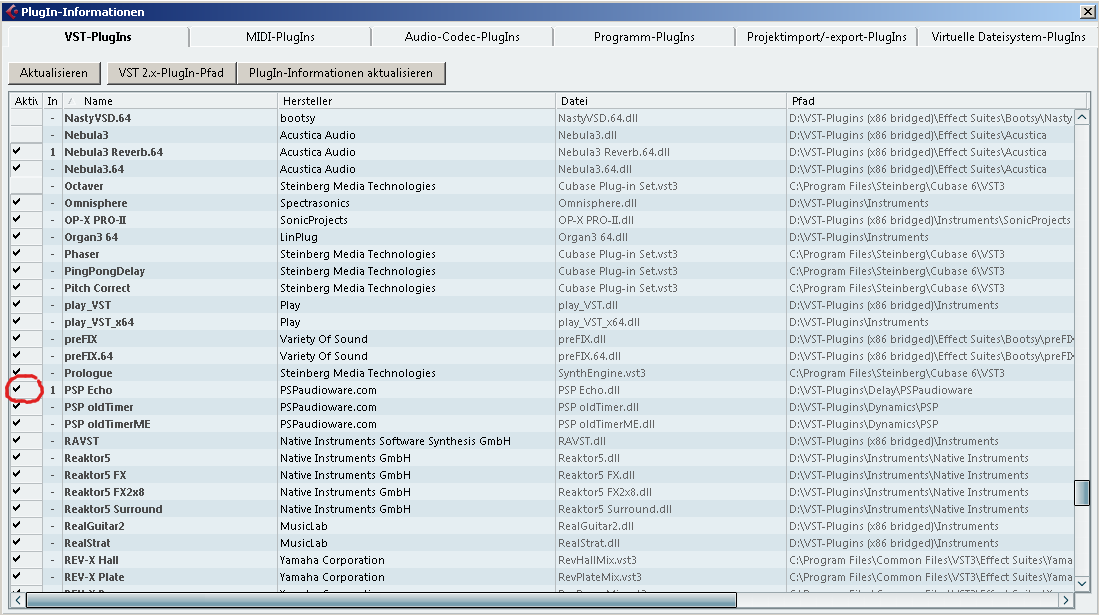Click the bootsy manufacturer cell

point(298,118)
